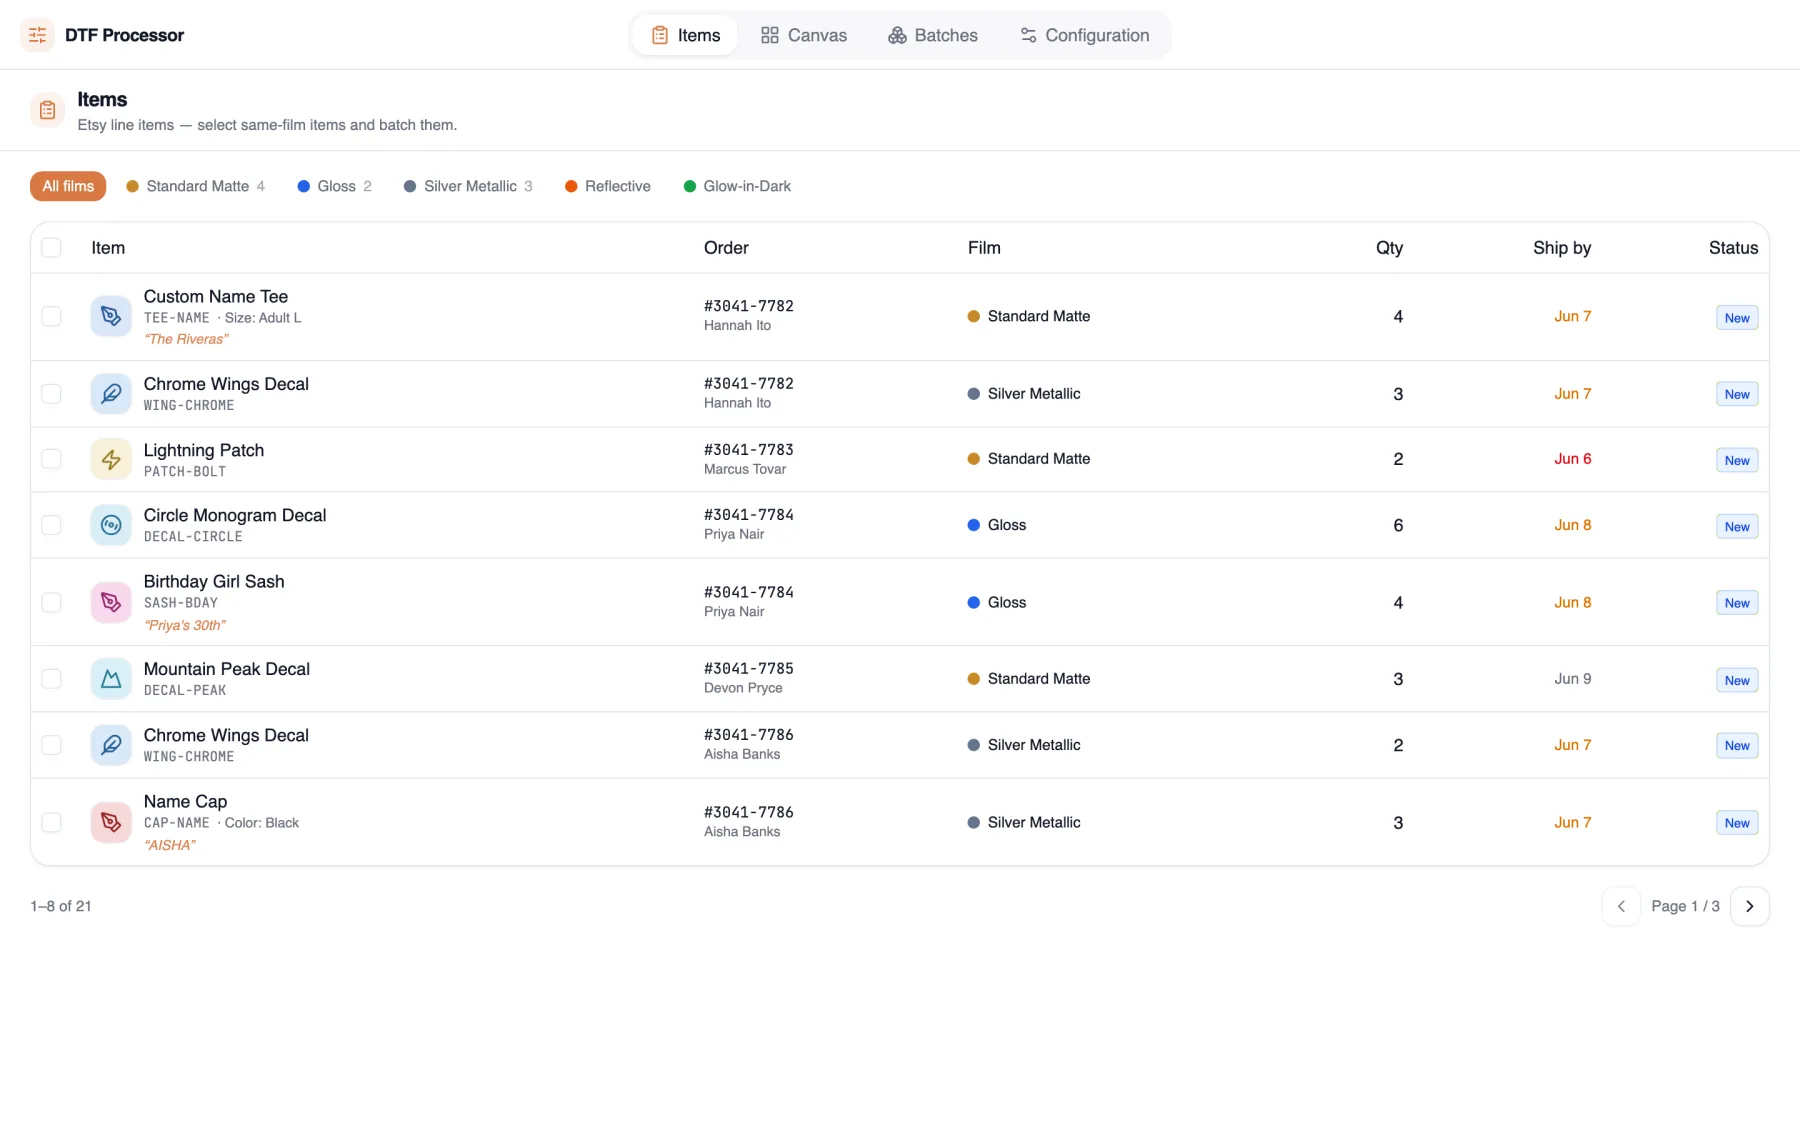Toggle the select-all checkbox in table header

click(x=51, y=247)
